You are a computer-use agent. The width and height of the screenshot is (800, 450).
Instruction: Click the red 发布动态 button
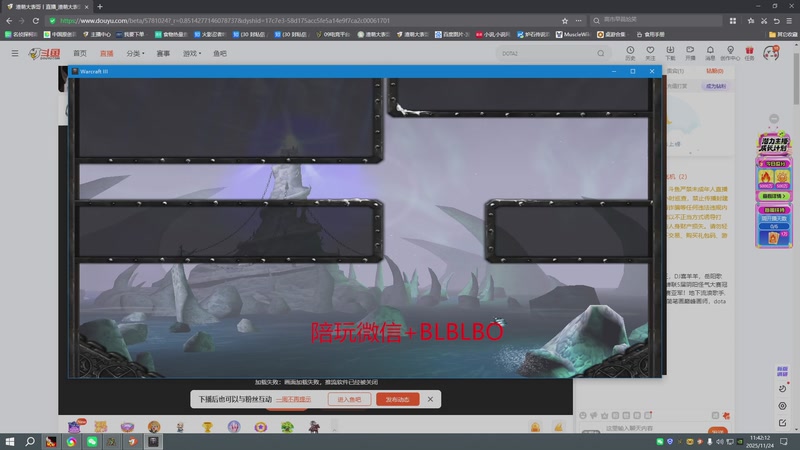pos(397,399)
